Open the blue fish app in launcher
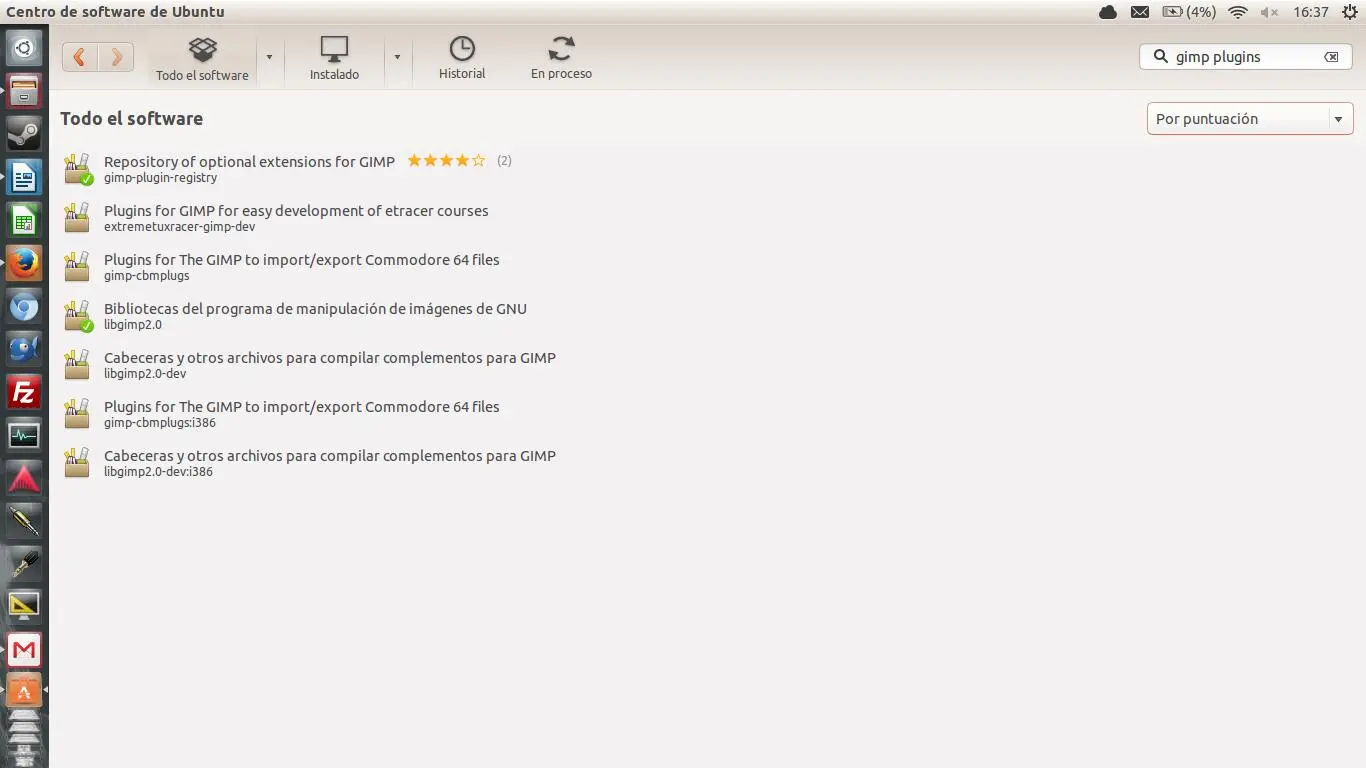The width and height of the screenshot is (1366, 768). coord(24,349)
